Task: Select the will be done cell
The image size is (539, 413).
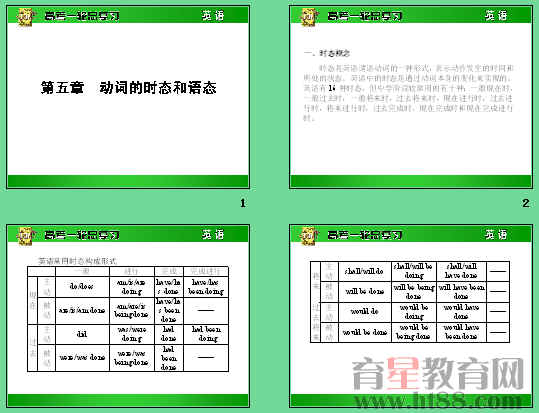Action: [365, 292]
